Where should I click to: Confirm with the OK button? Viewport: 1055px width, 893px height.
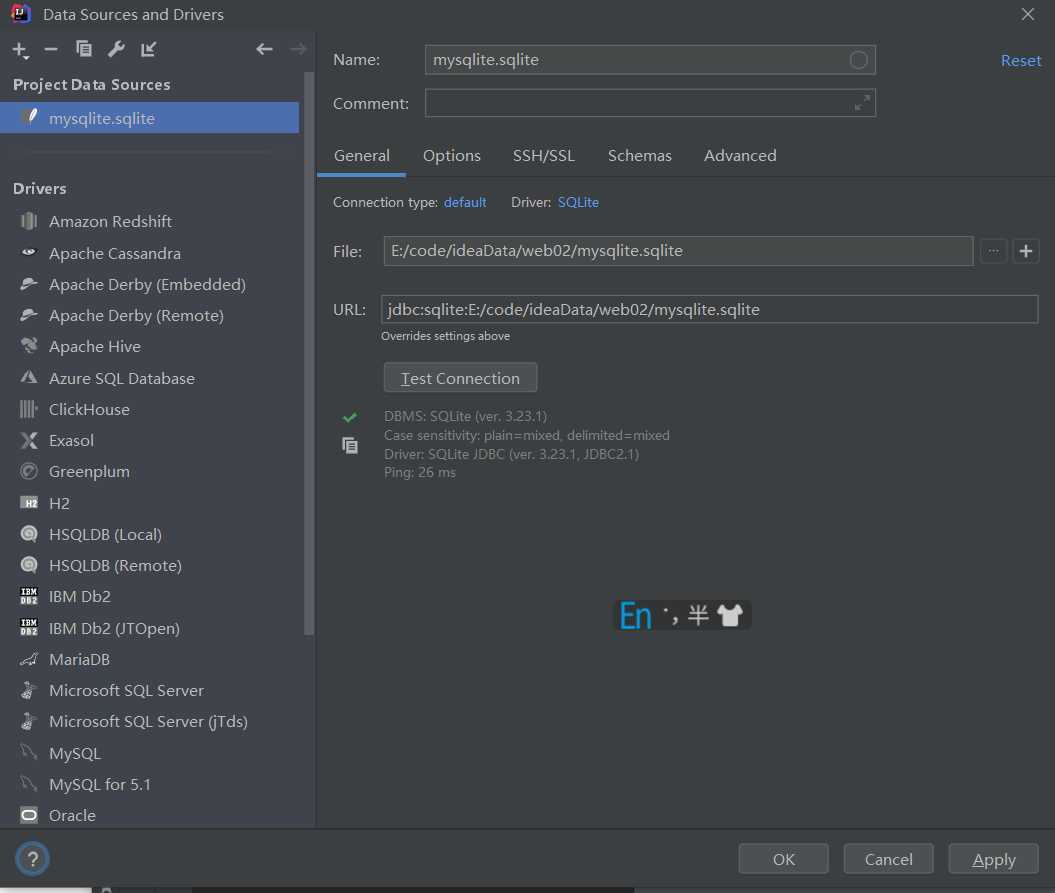(x=784, y=859)
